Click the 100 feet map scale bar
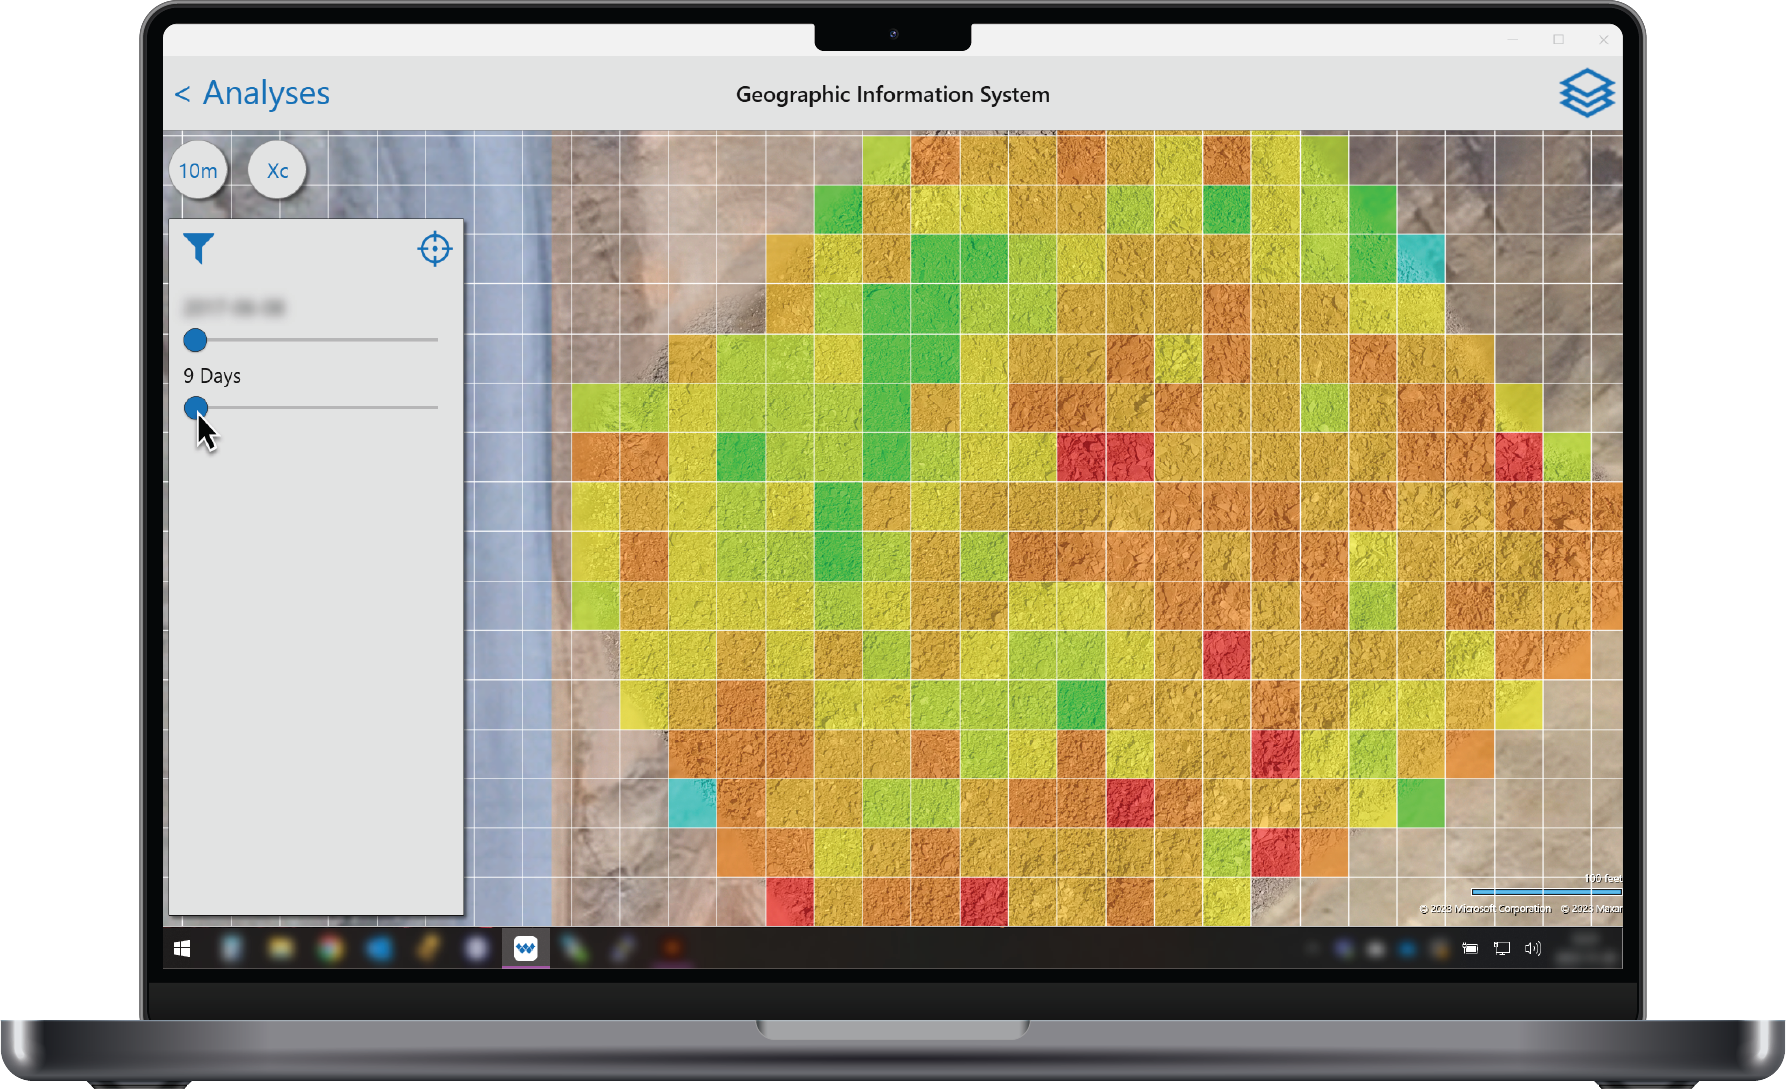 pyautogui.click(x=1545, y=891)
